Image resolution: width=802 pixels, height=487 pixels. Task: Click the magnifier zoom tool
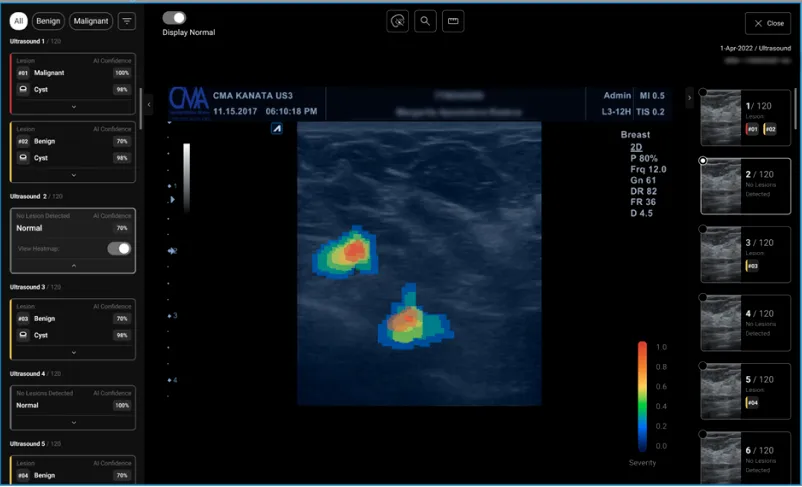tap(425, 21)
